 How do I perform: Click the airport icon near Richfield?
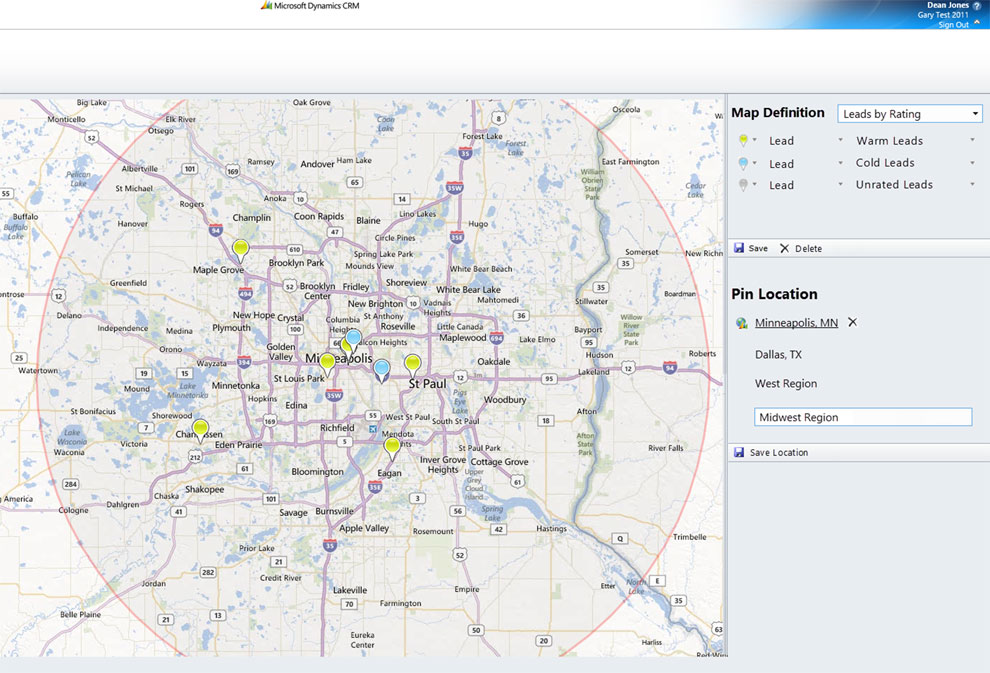(373, 429)
